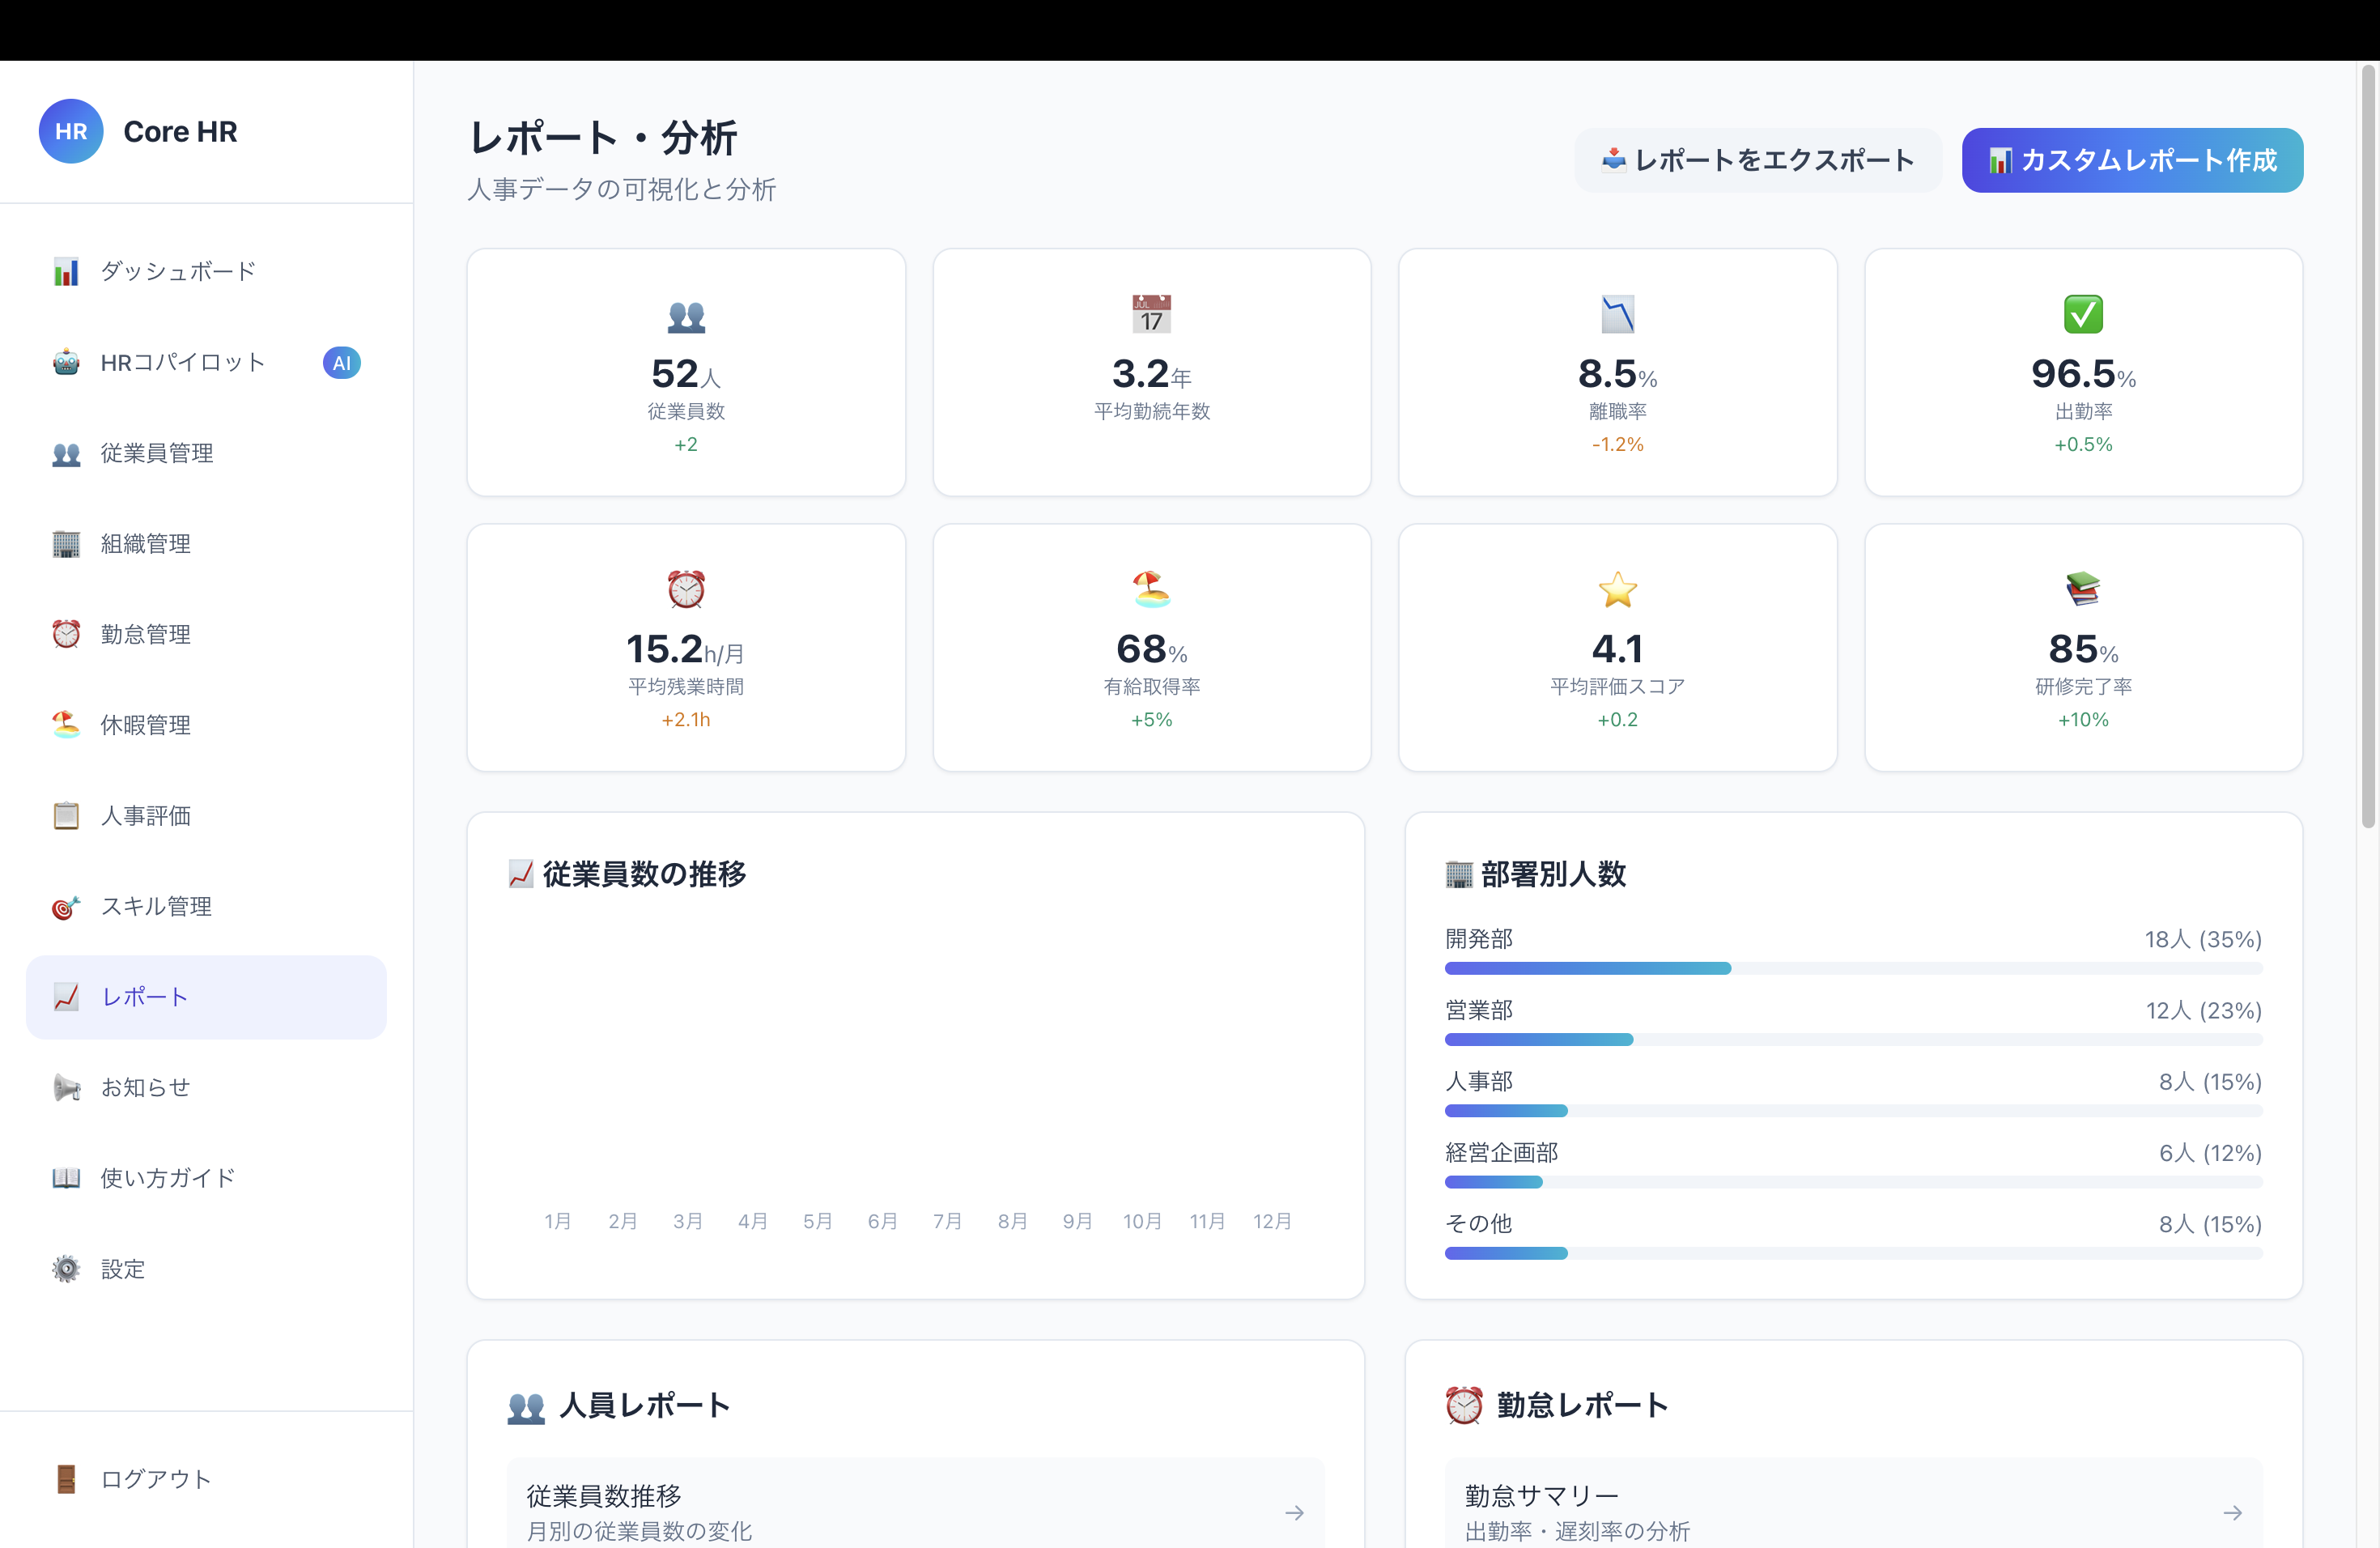This screenshot has height=1548, width=2380.
Task: Go to 休暇管理 in the sidebar
Action: tap(146, 725)
